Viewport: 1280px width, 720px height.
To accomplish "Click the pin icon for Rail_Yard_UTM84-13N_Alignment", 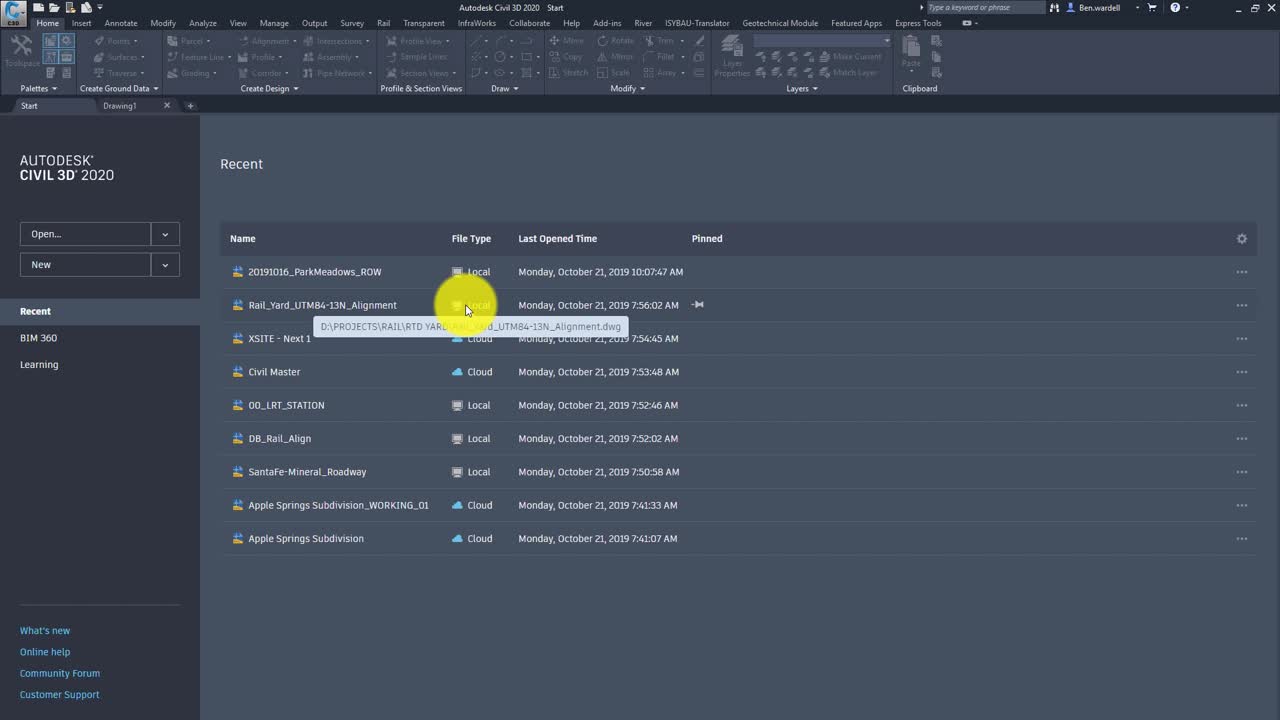I will click(698, 305).
